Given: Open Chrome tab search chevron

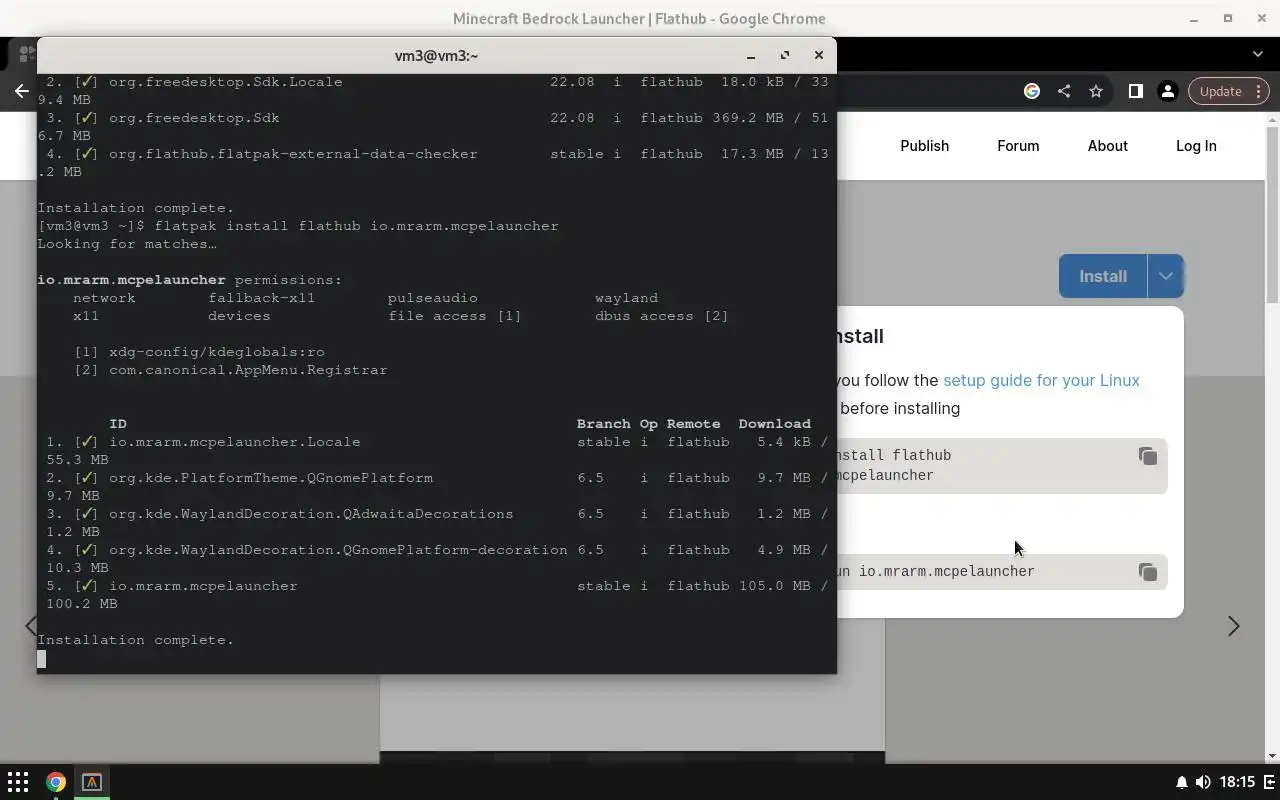Looking at the screenshot, I should tap(1258, 54).
